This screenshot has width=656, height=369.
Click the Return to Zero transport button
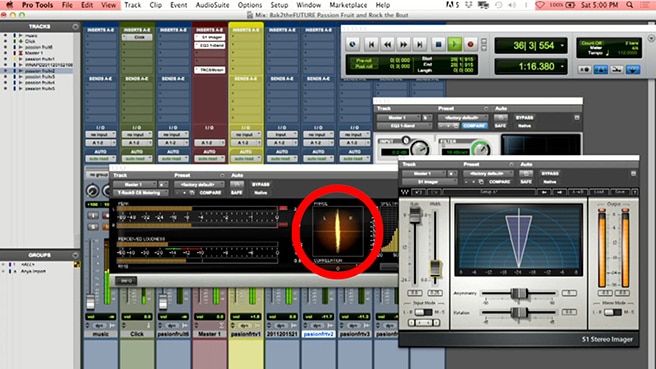click(x=371, y=44)
